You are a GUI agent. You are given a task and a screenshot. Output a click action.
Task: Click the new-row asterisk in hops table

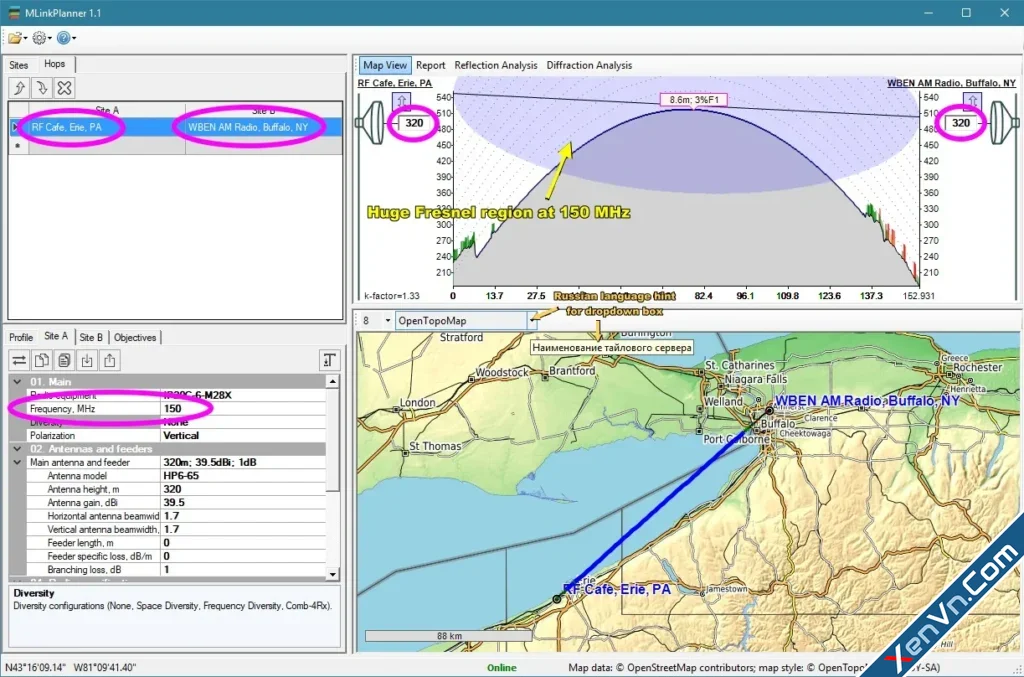coord(18,145)
